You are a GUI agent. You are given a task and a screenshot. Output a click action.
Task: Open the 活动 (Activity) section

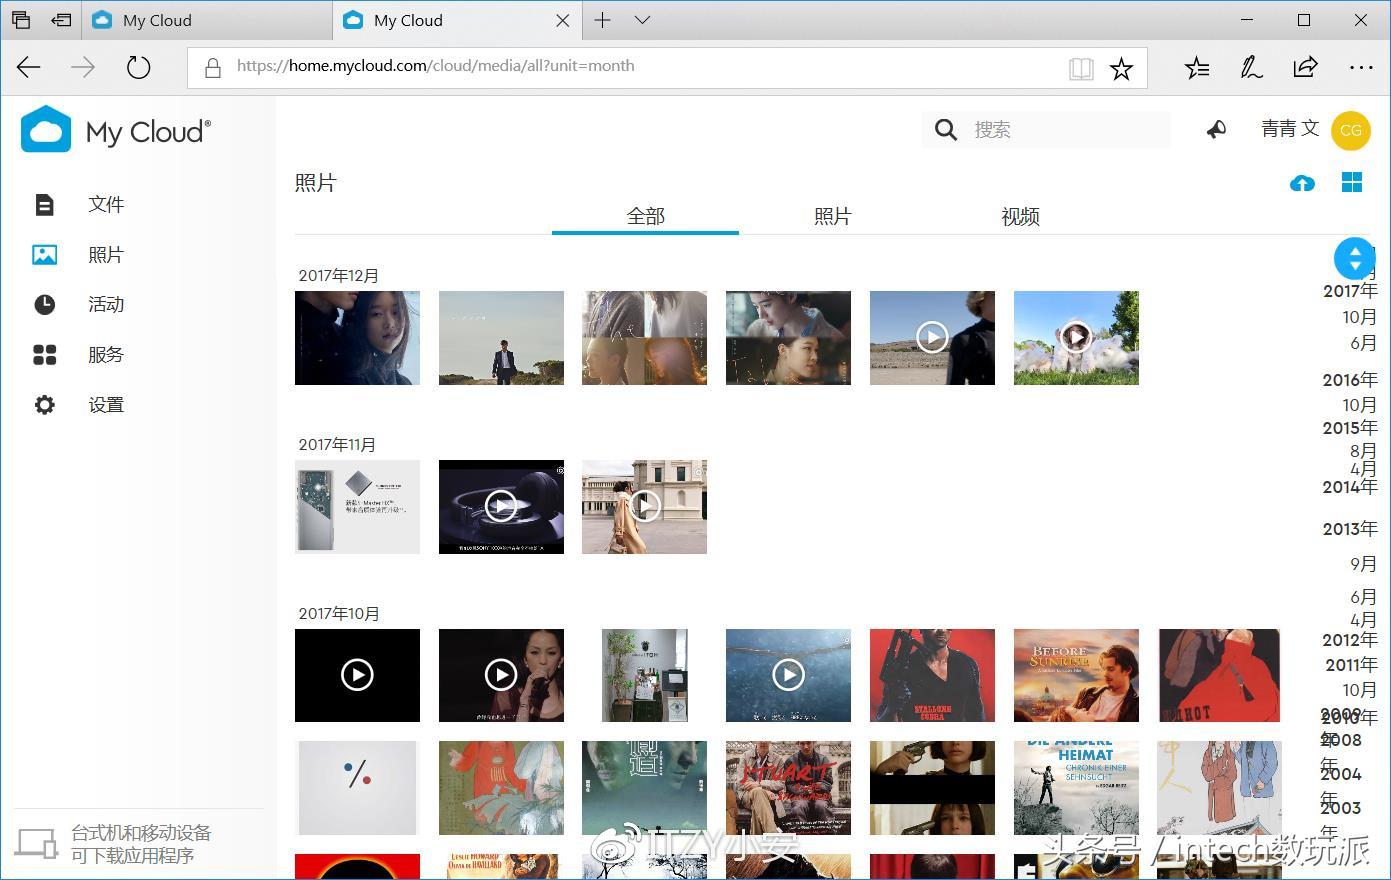pyautogui.click(x=105, y=304)
